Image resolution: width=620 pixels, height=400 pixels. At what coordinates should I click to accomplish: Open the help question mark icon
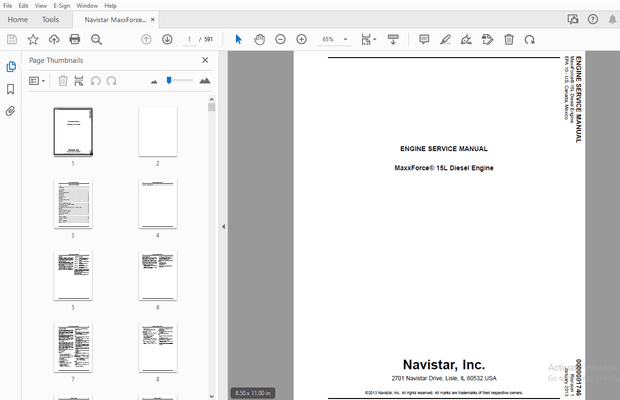pos(592,19)
